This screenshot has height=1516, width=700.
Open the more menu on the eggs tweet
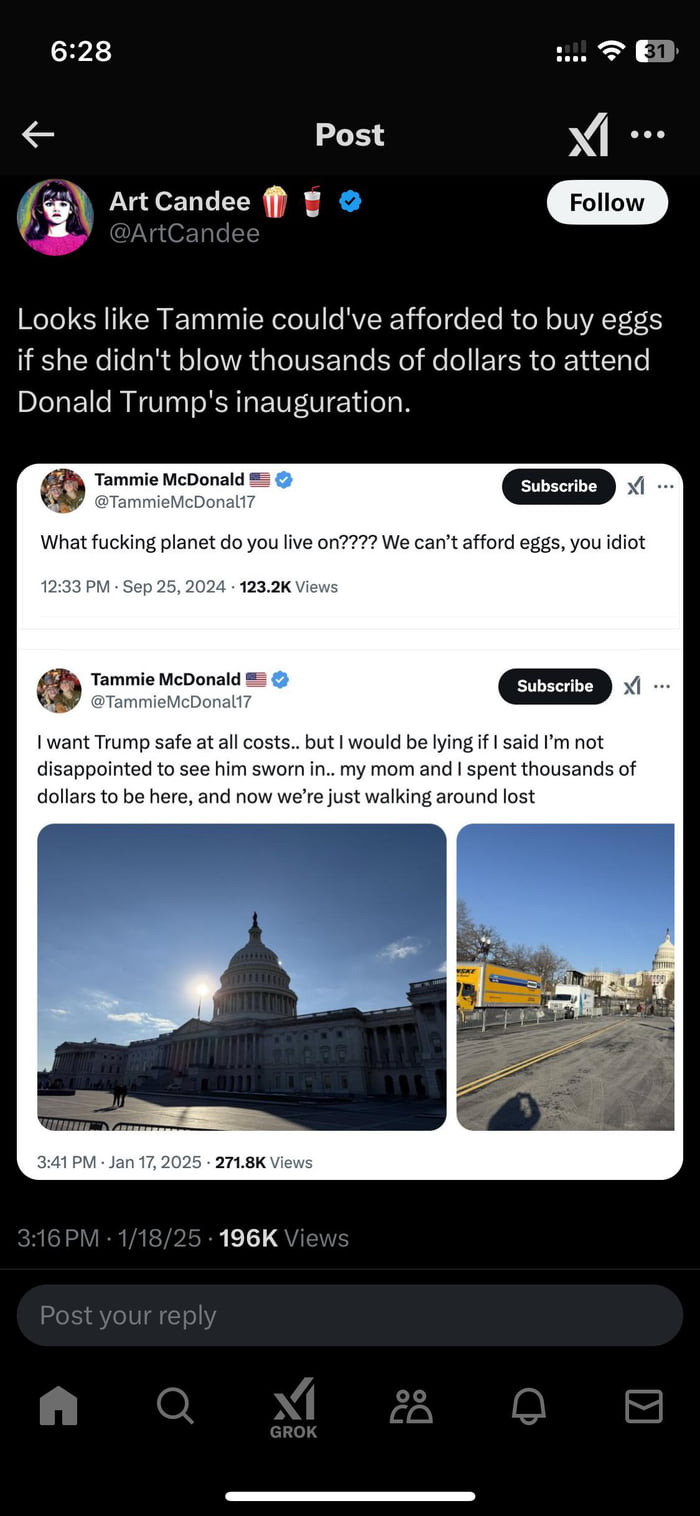tap(665, 486)
